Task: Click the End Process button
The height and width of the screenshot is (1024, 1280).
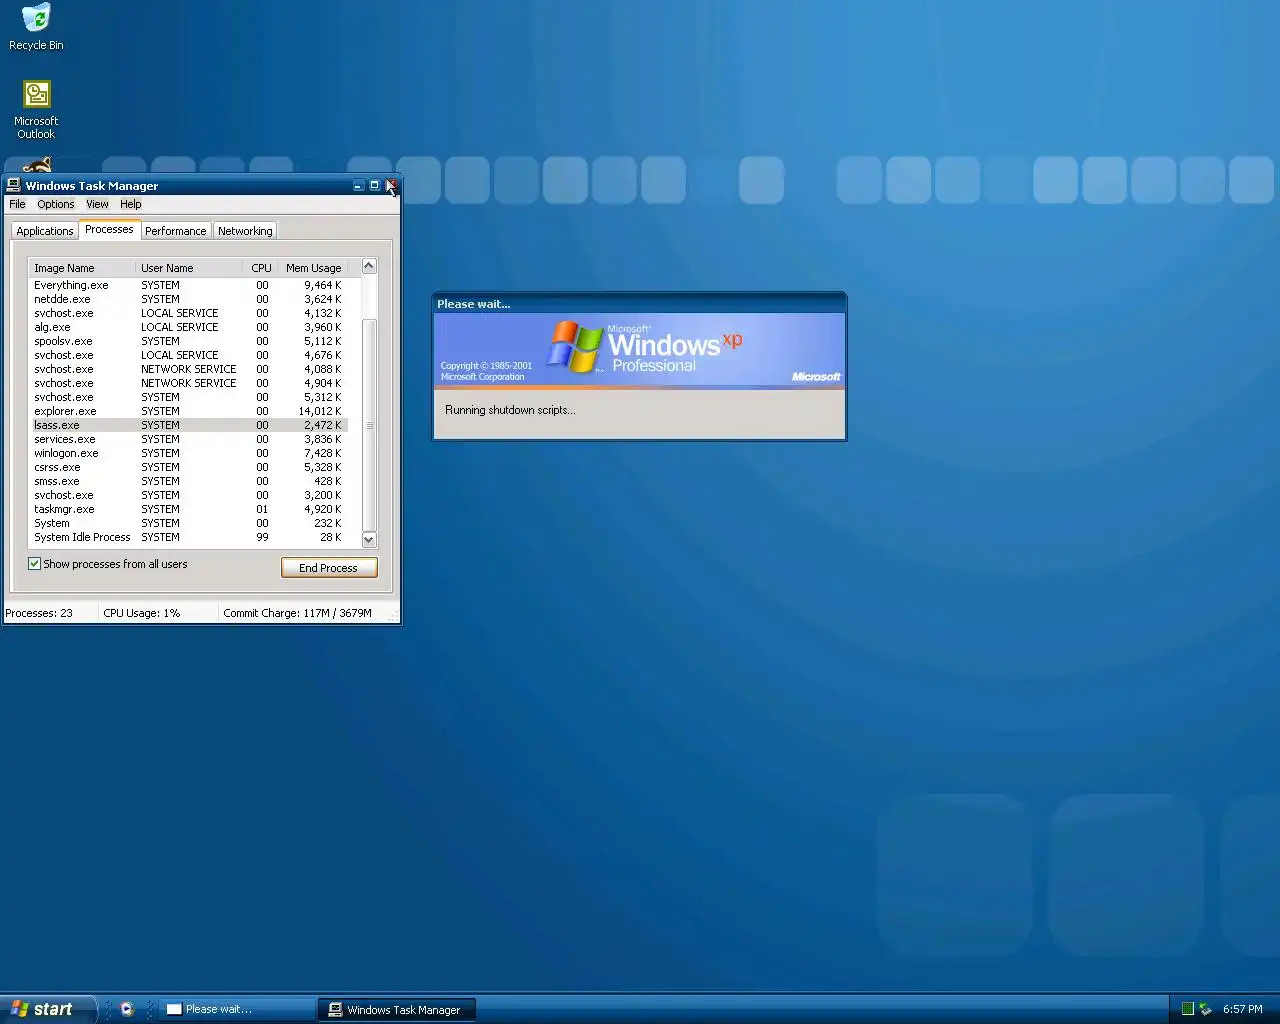Action: 329,568
